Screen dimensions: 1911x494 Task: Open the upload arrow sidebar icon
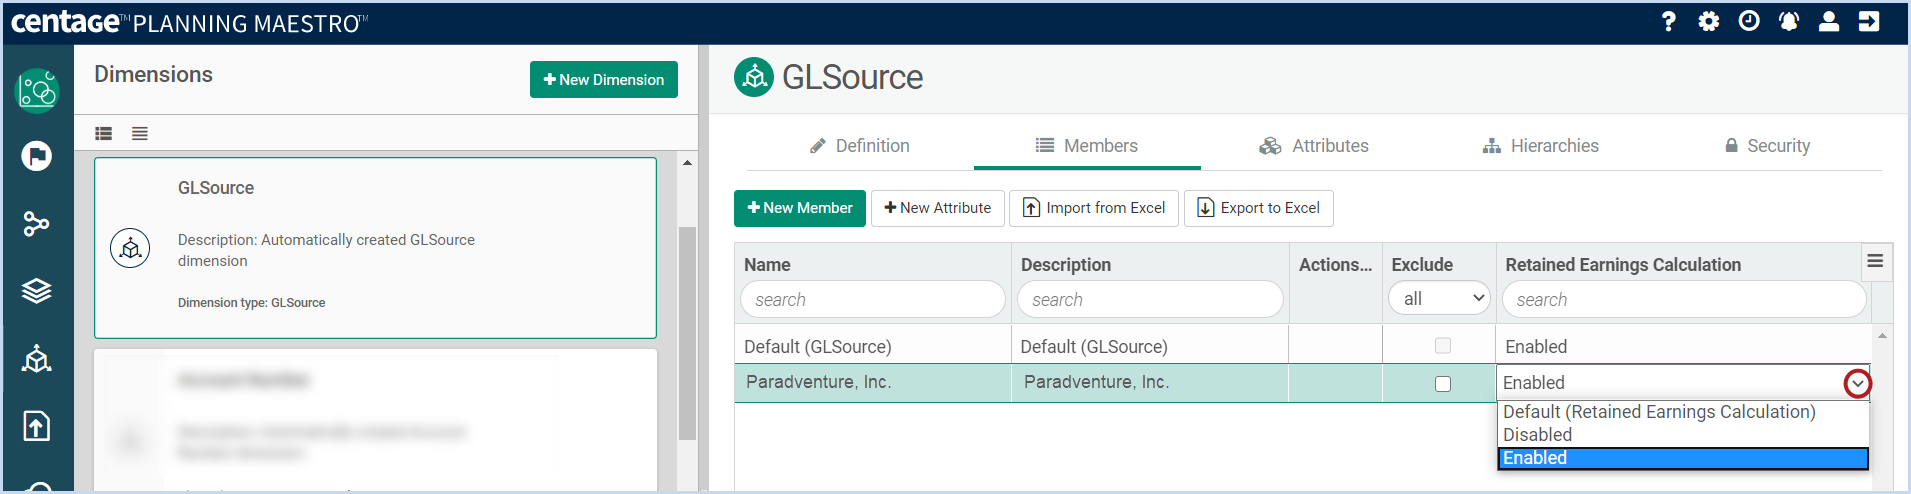pyautogui.click(x=37, y=426)
